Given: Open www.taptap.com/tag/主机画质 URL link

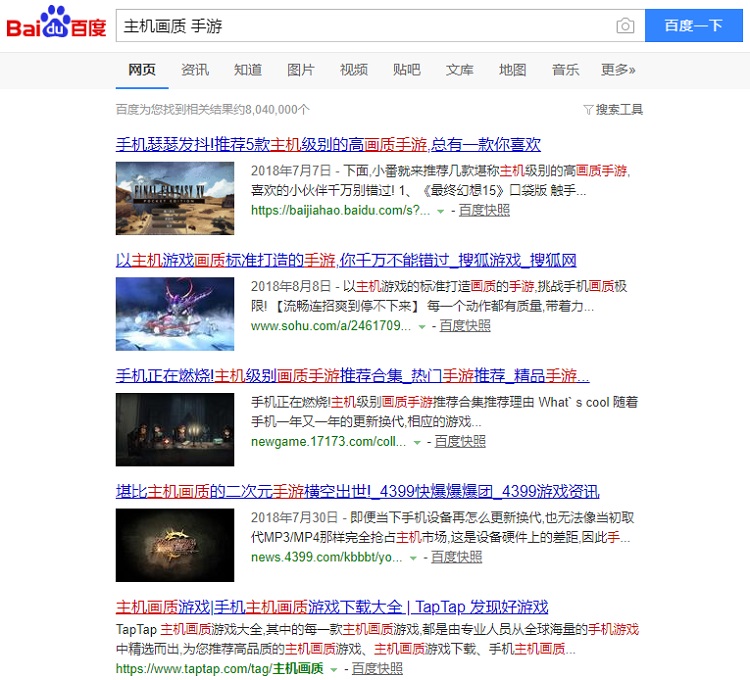Looking at the screenshot, I should click(220, 668).
